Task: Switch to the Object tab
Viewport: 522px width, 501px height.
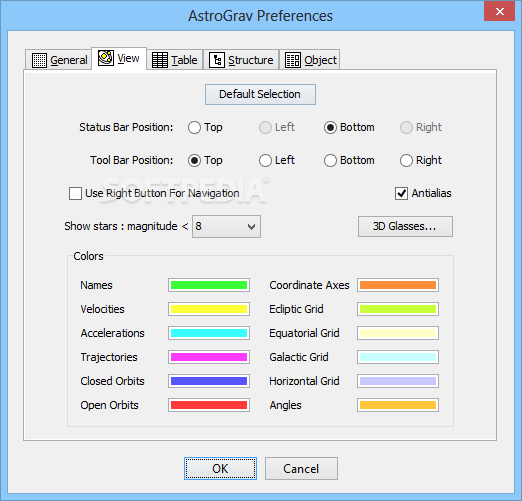Action: tap(310, 60)
